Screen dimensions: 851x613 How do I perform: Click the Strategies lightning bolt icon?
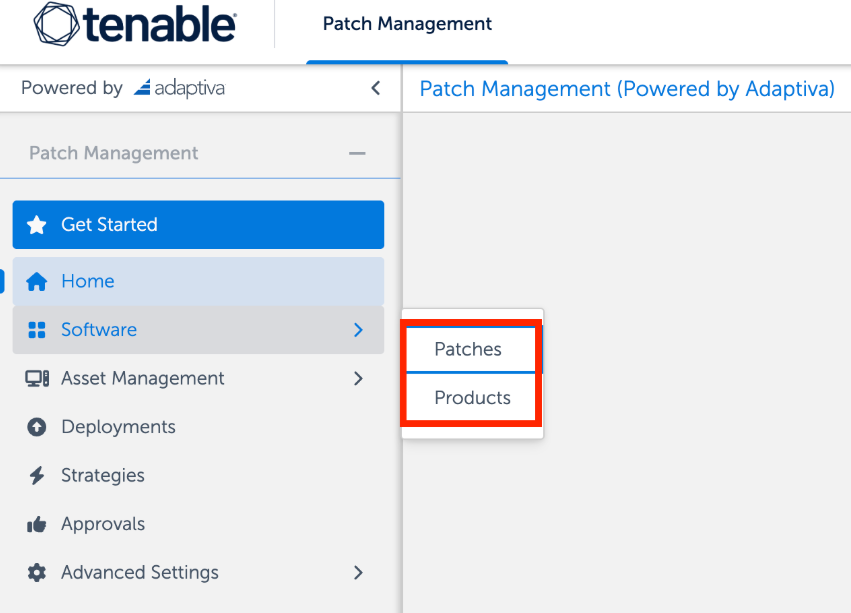[37, 476]
